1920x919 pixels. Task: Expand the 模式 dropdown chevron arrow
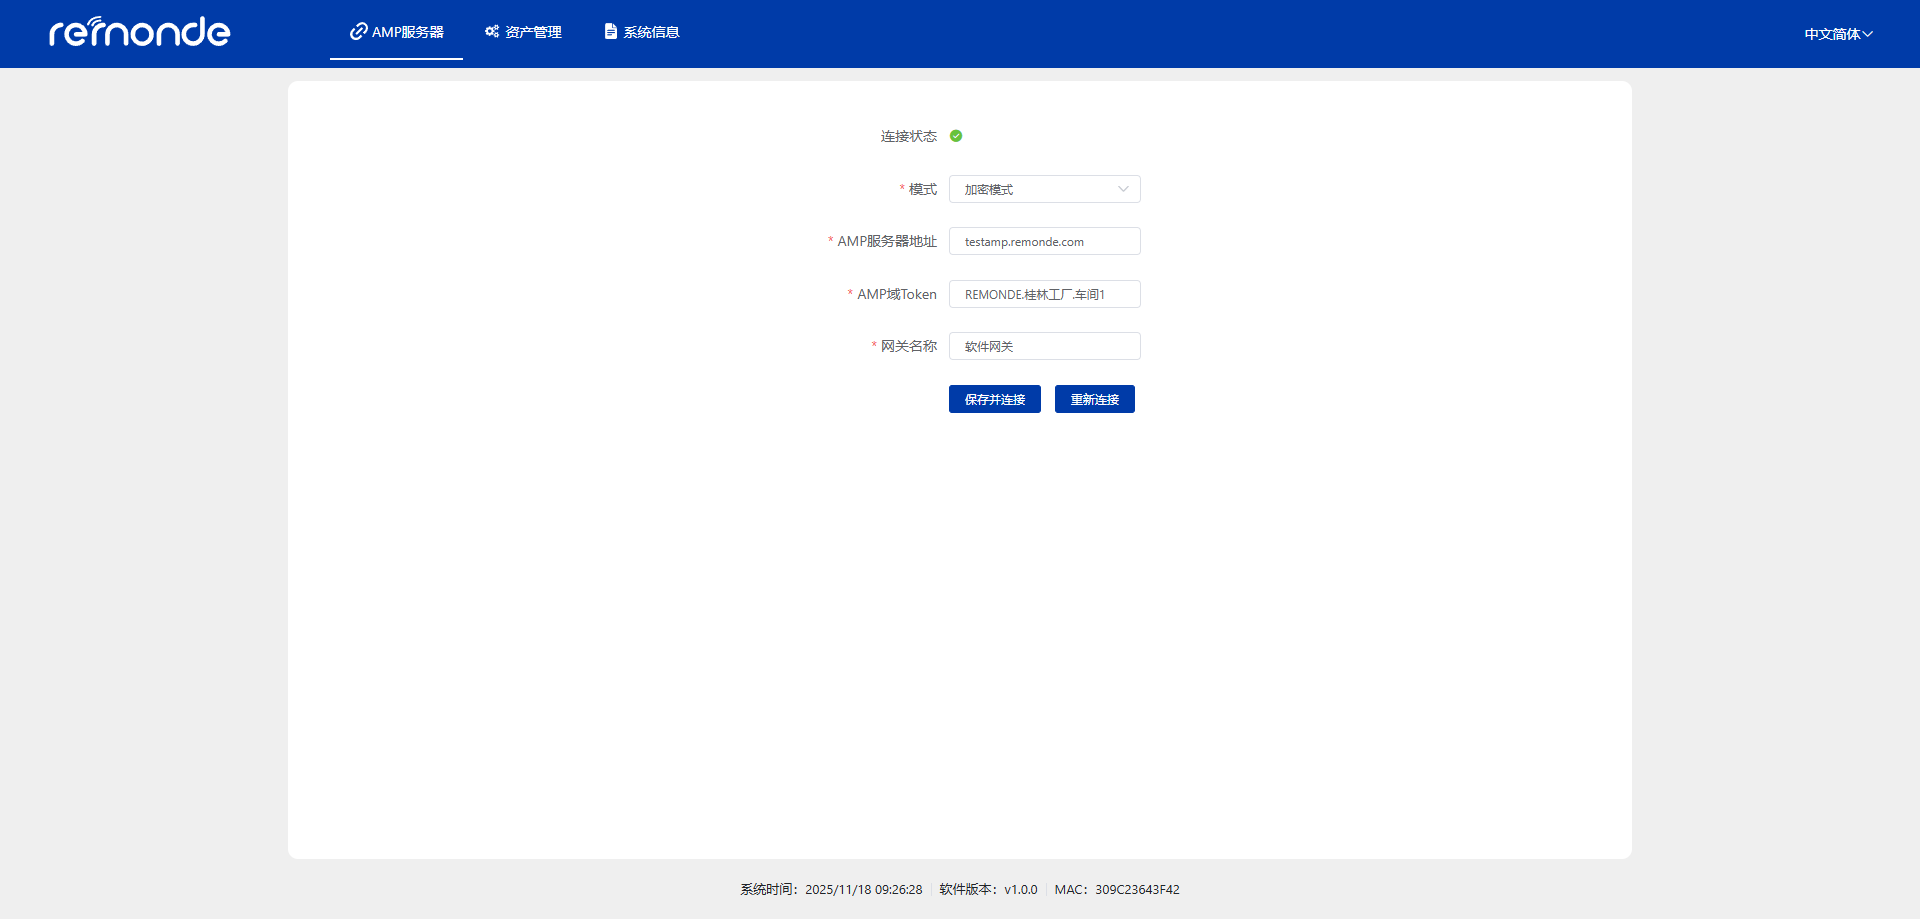[1123, 189]
